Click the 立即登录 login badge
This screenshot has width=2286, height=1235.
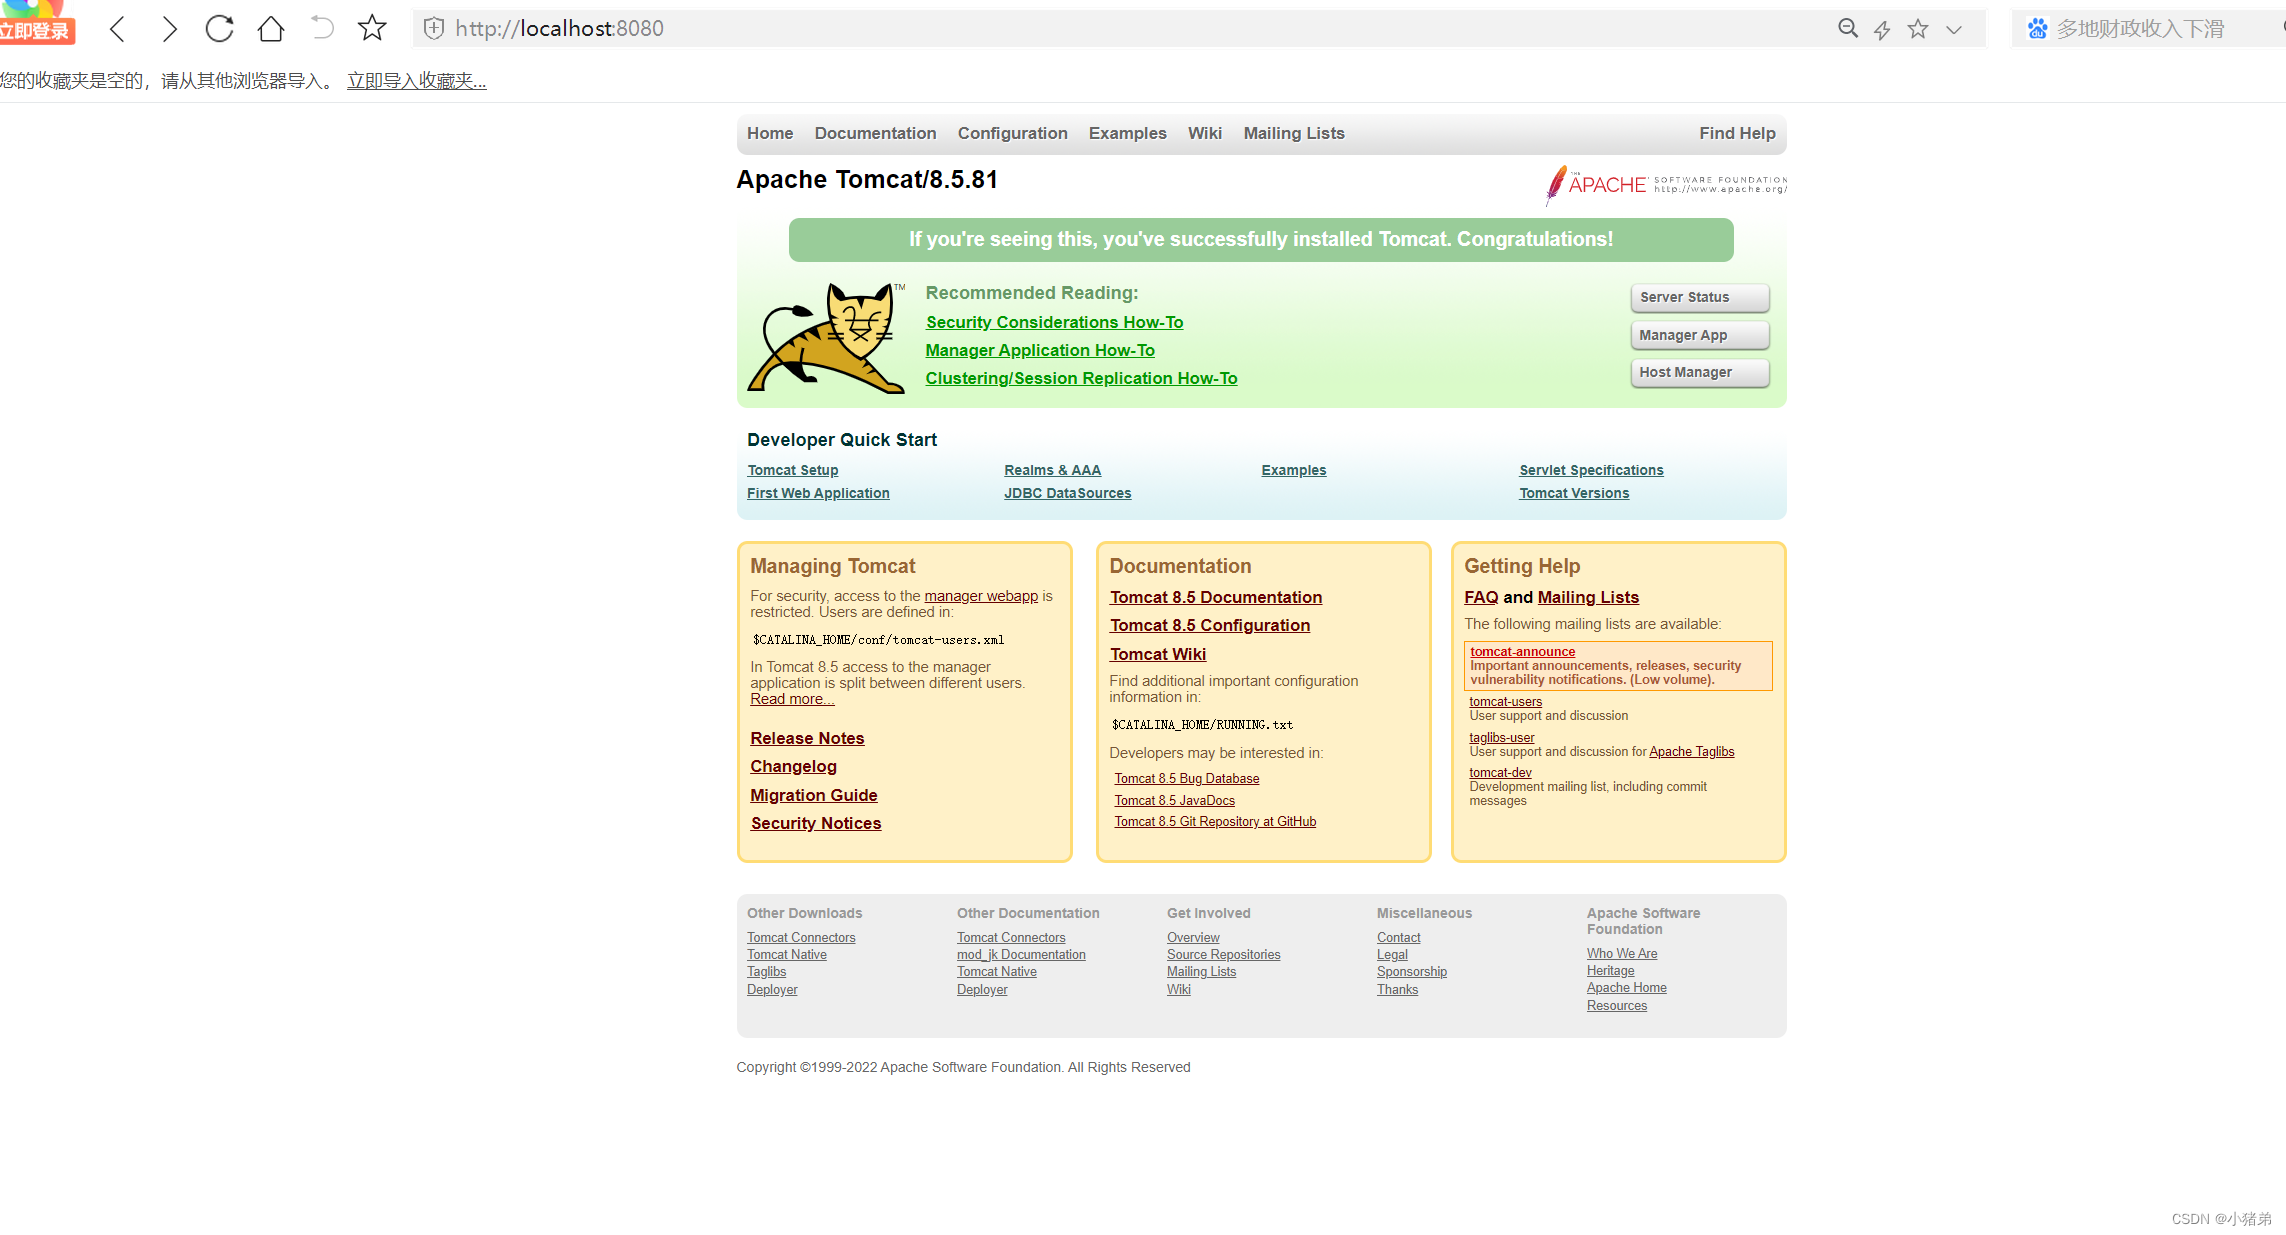pyautogui.click(x=36, y=31)
